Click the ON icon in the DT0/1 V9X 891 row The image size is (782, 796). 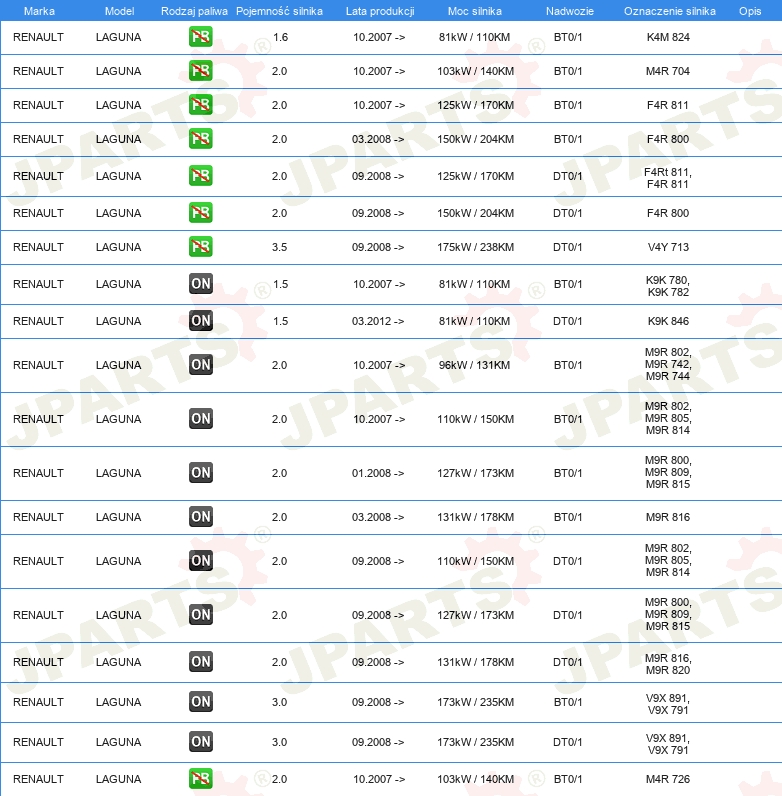tap(201, 742)
